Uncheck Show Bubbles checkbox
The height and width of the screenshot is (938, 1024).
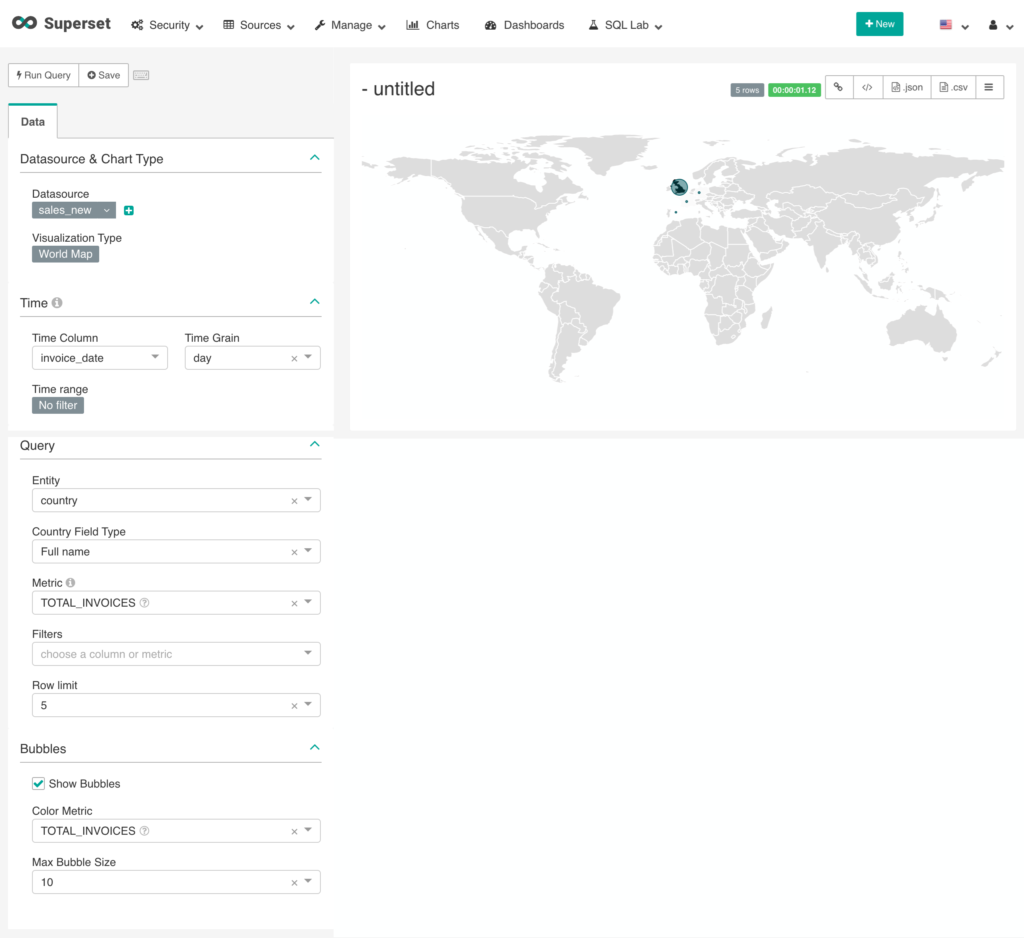[39, 783]
